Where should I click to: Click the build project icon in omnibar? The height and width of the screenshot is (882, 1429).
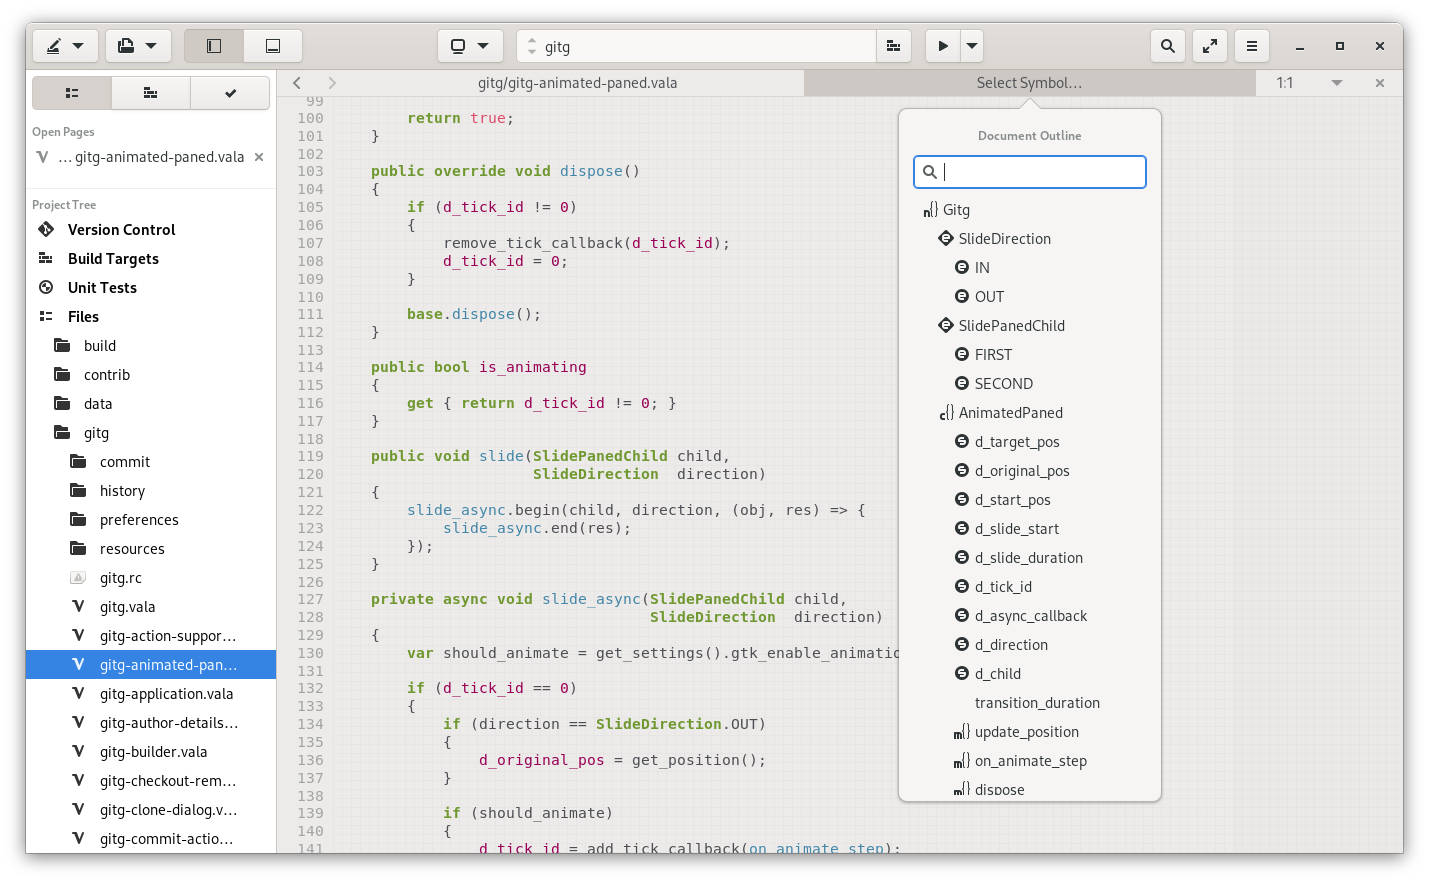point(894,46)
